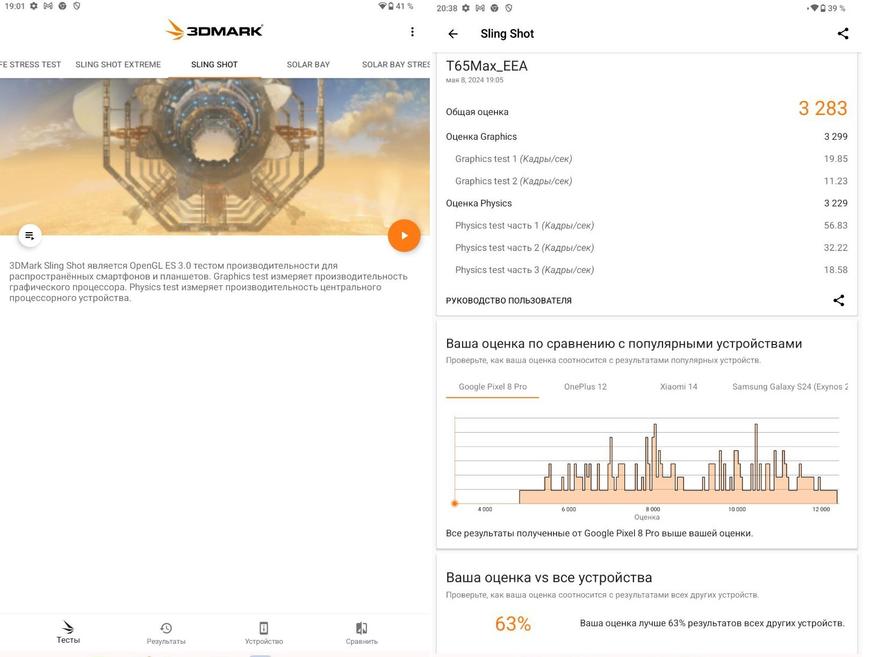The image size is (877, 657).
Task: Select the Sling Shot tab
Action: (214, 64)
